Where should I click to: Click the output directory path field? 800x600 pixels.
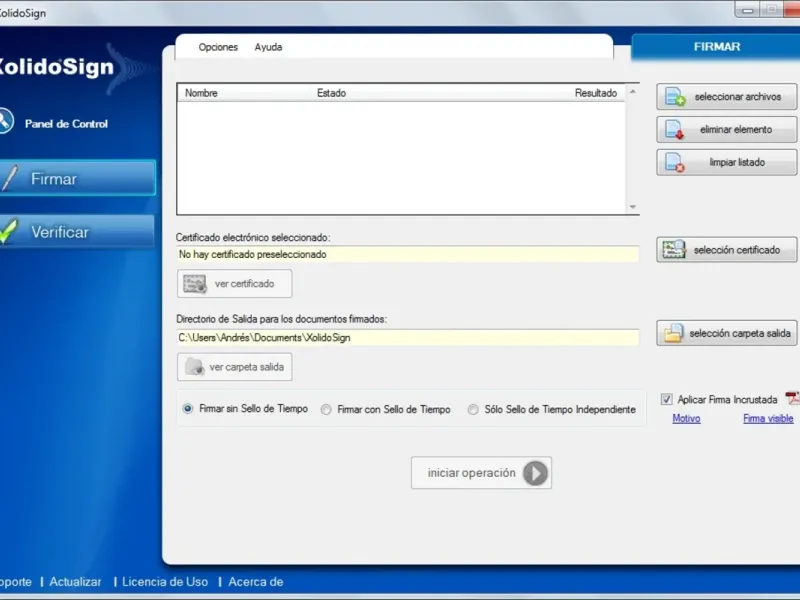(408, 337)
